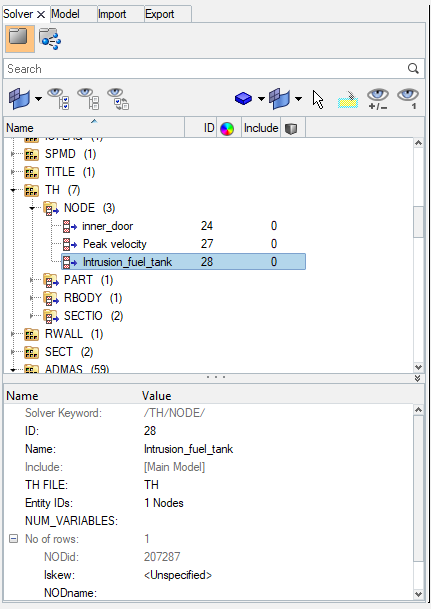Collapse the TH (7) folder
This screenshot has height=609, width=431.
[x=13, y=190]
